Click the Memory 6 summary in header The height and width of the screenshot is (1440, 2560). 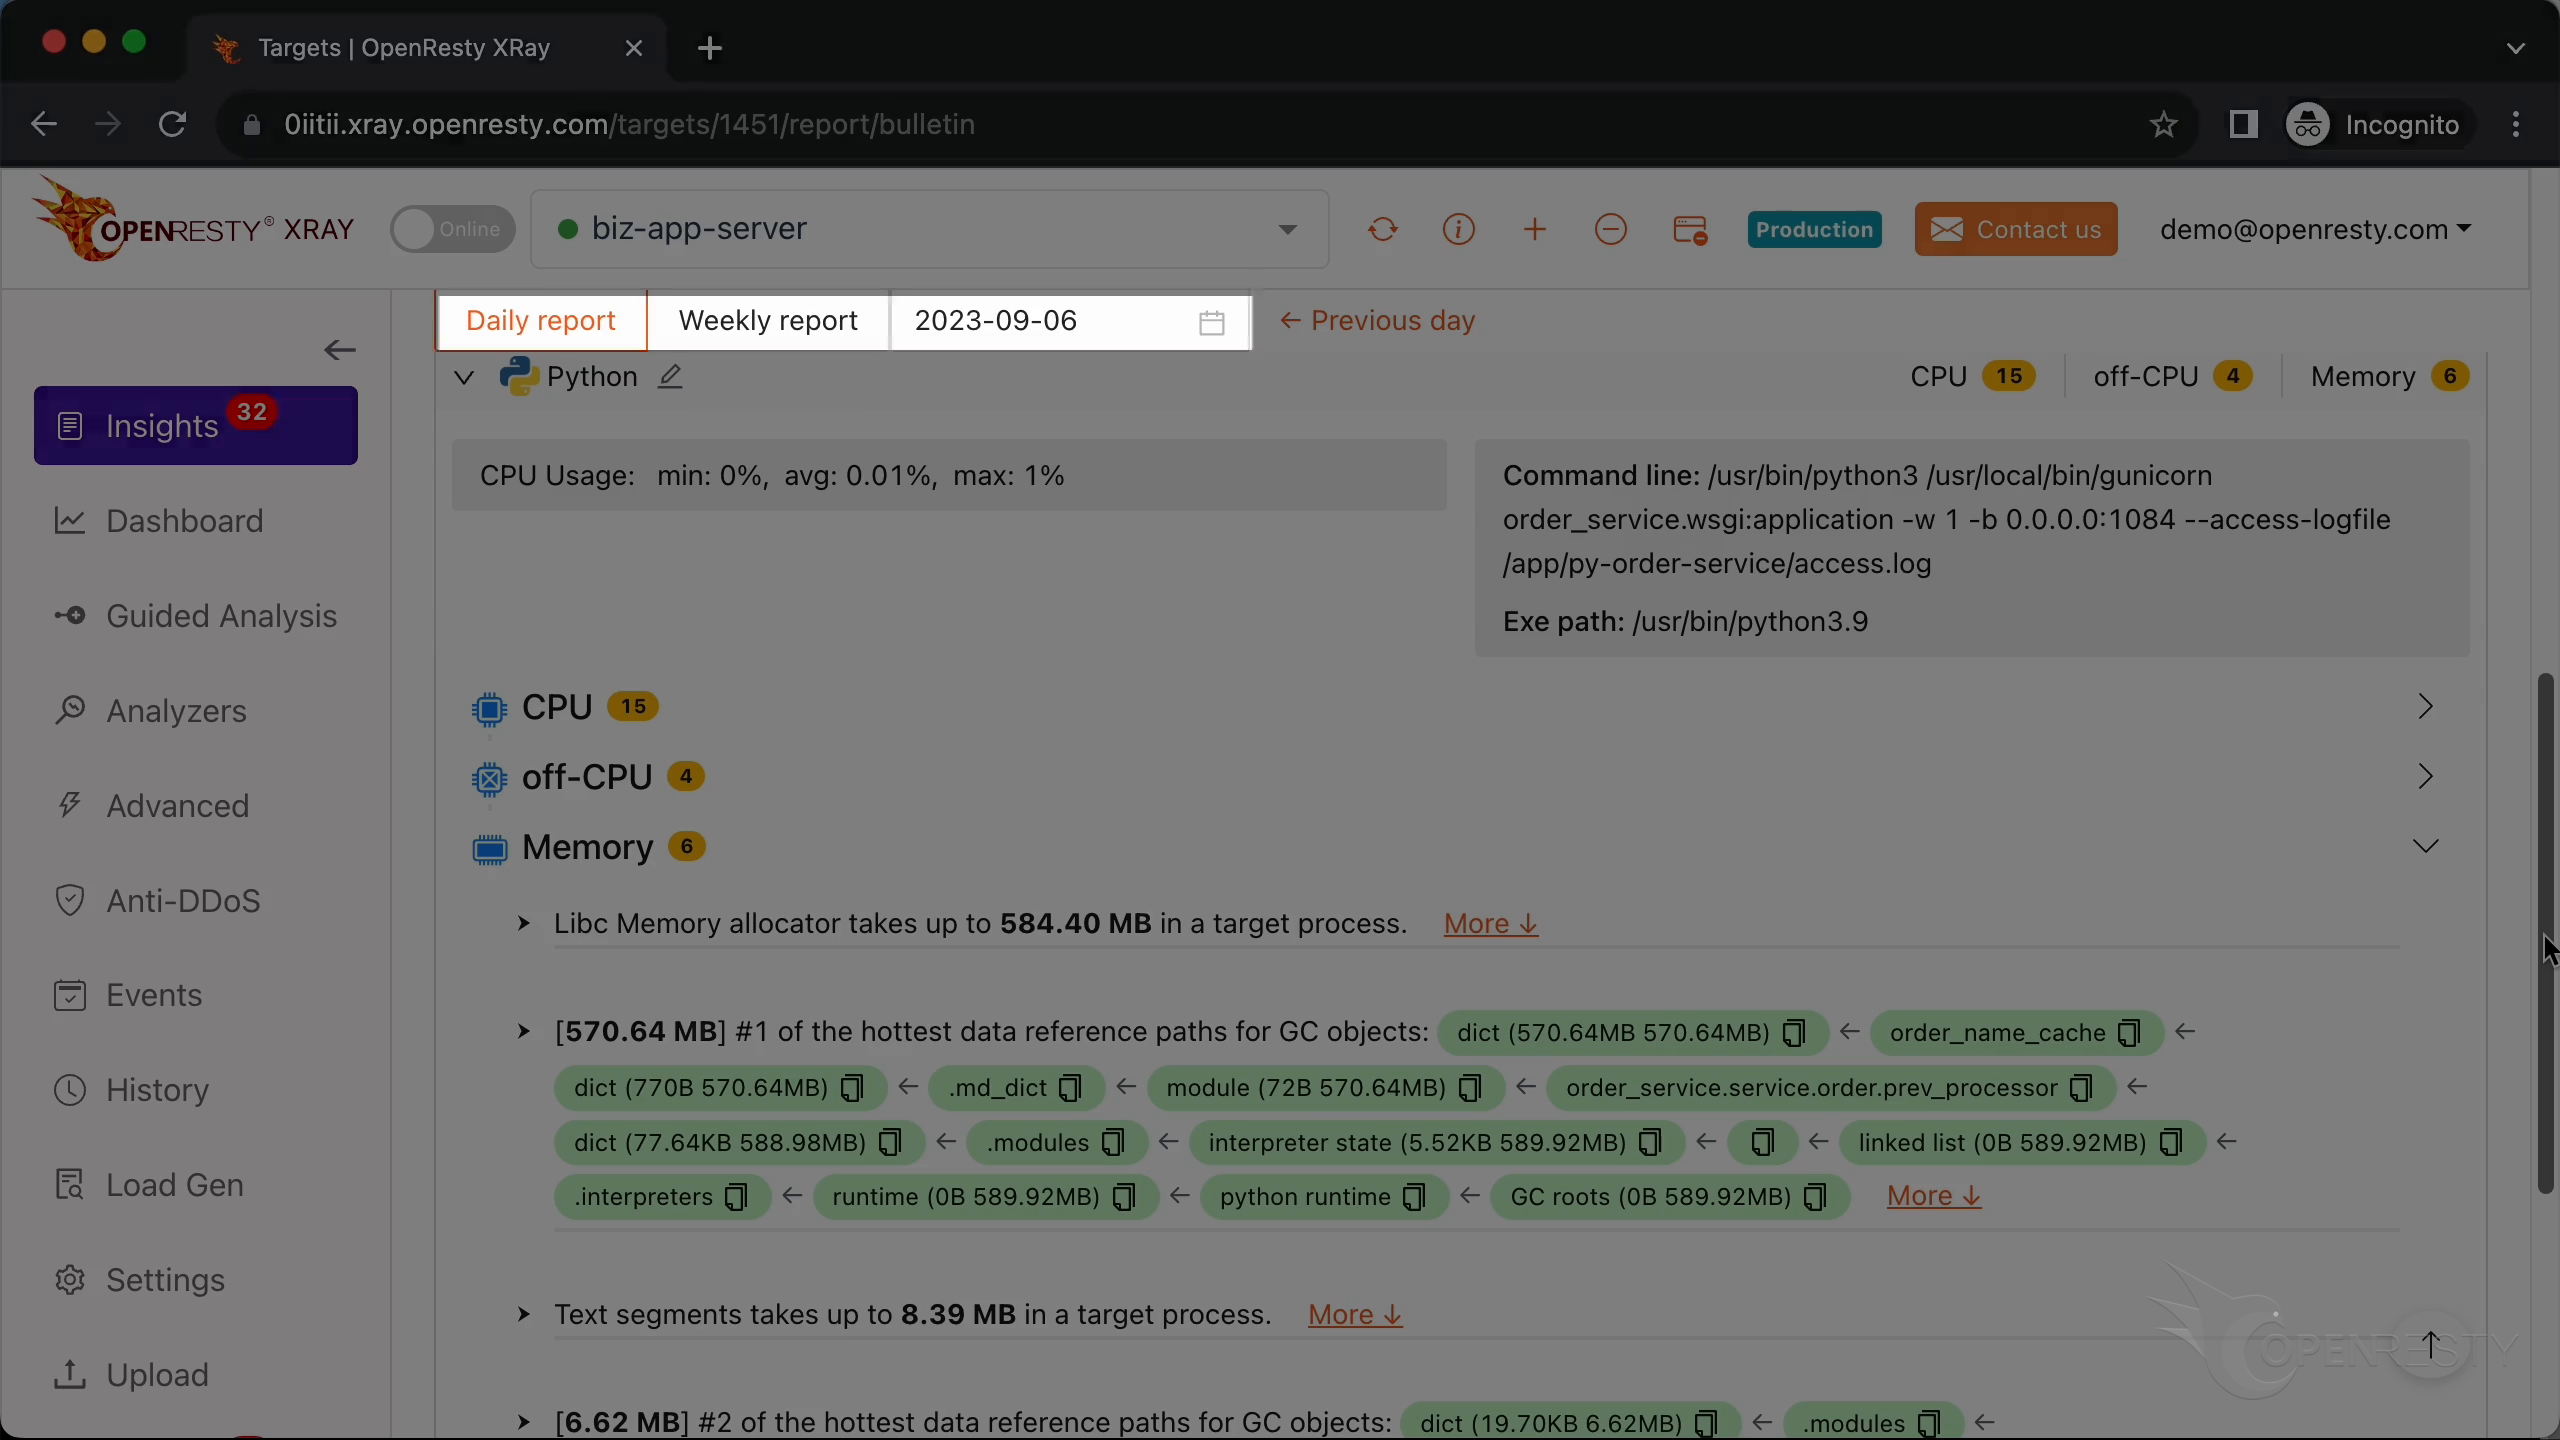point(2390,376)
